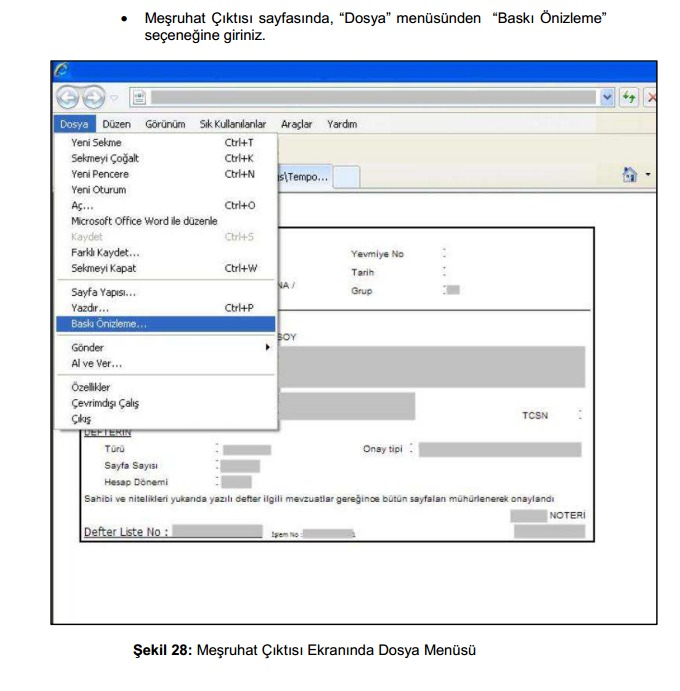Expand the Gönder submenu
The width and height of the screenshot is (680, 691).
(166, 348)
